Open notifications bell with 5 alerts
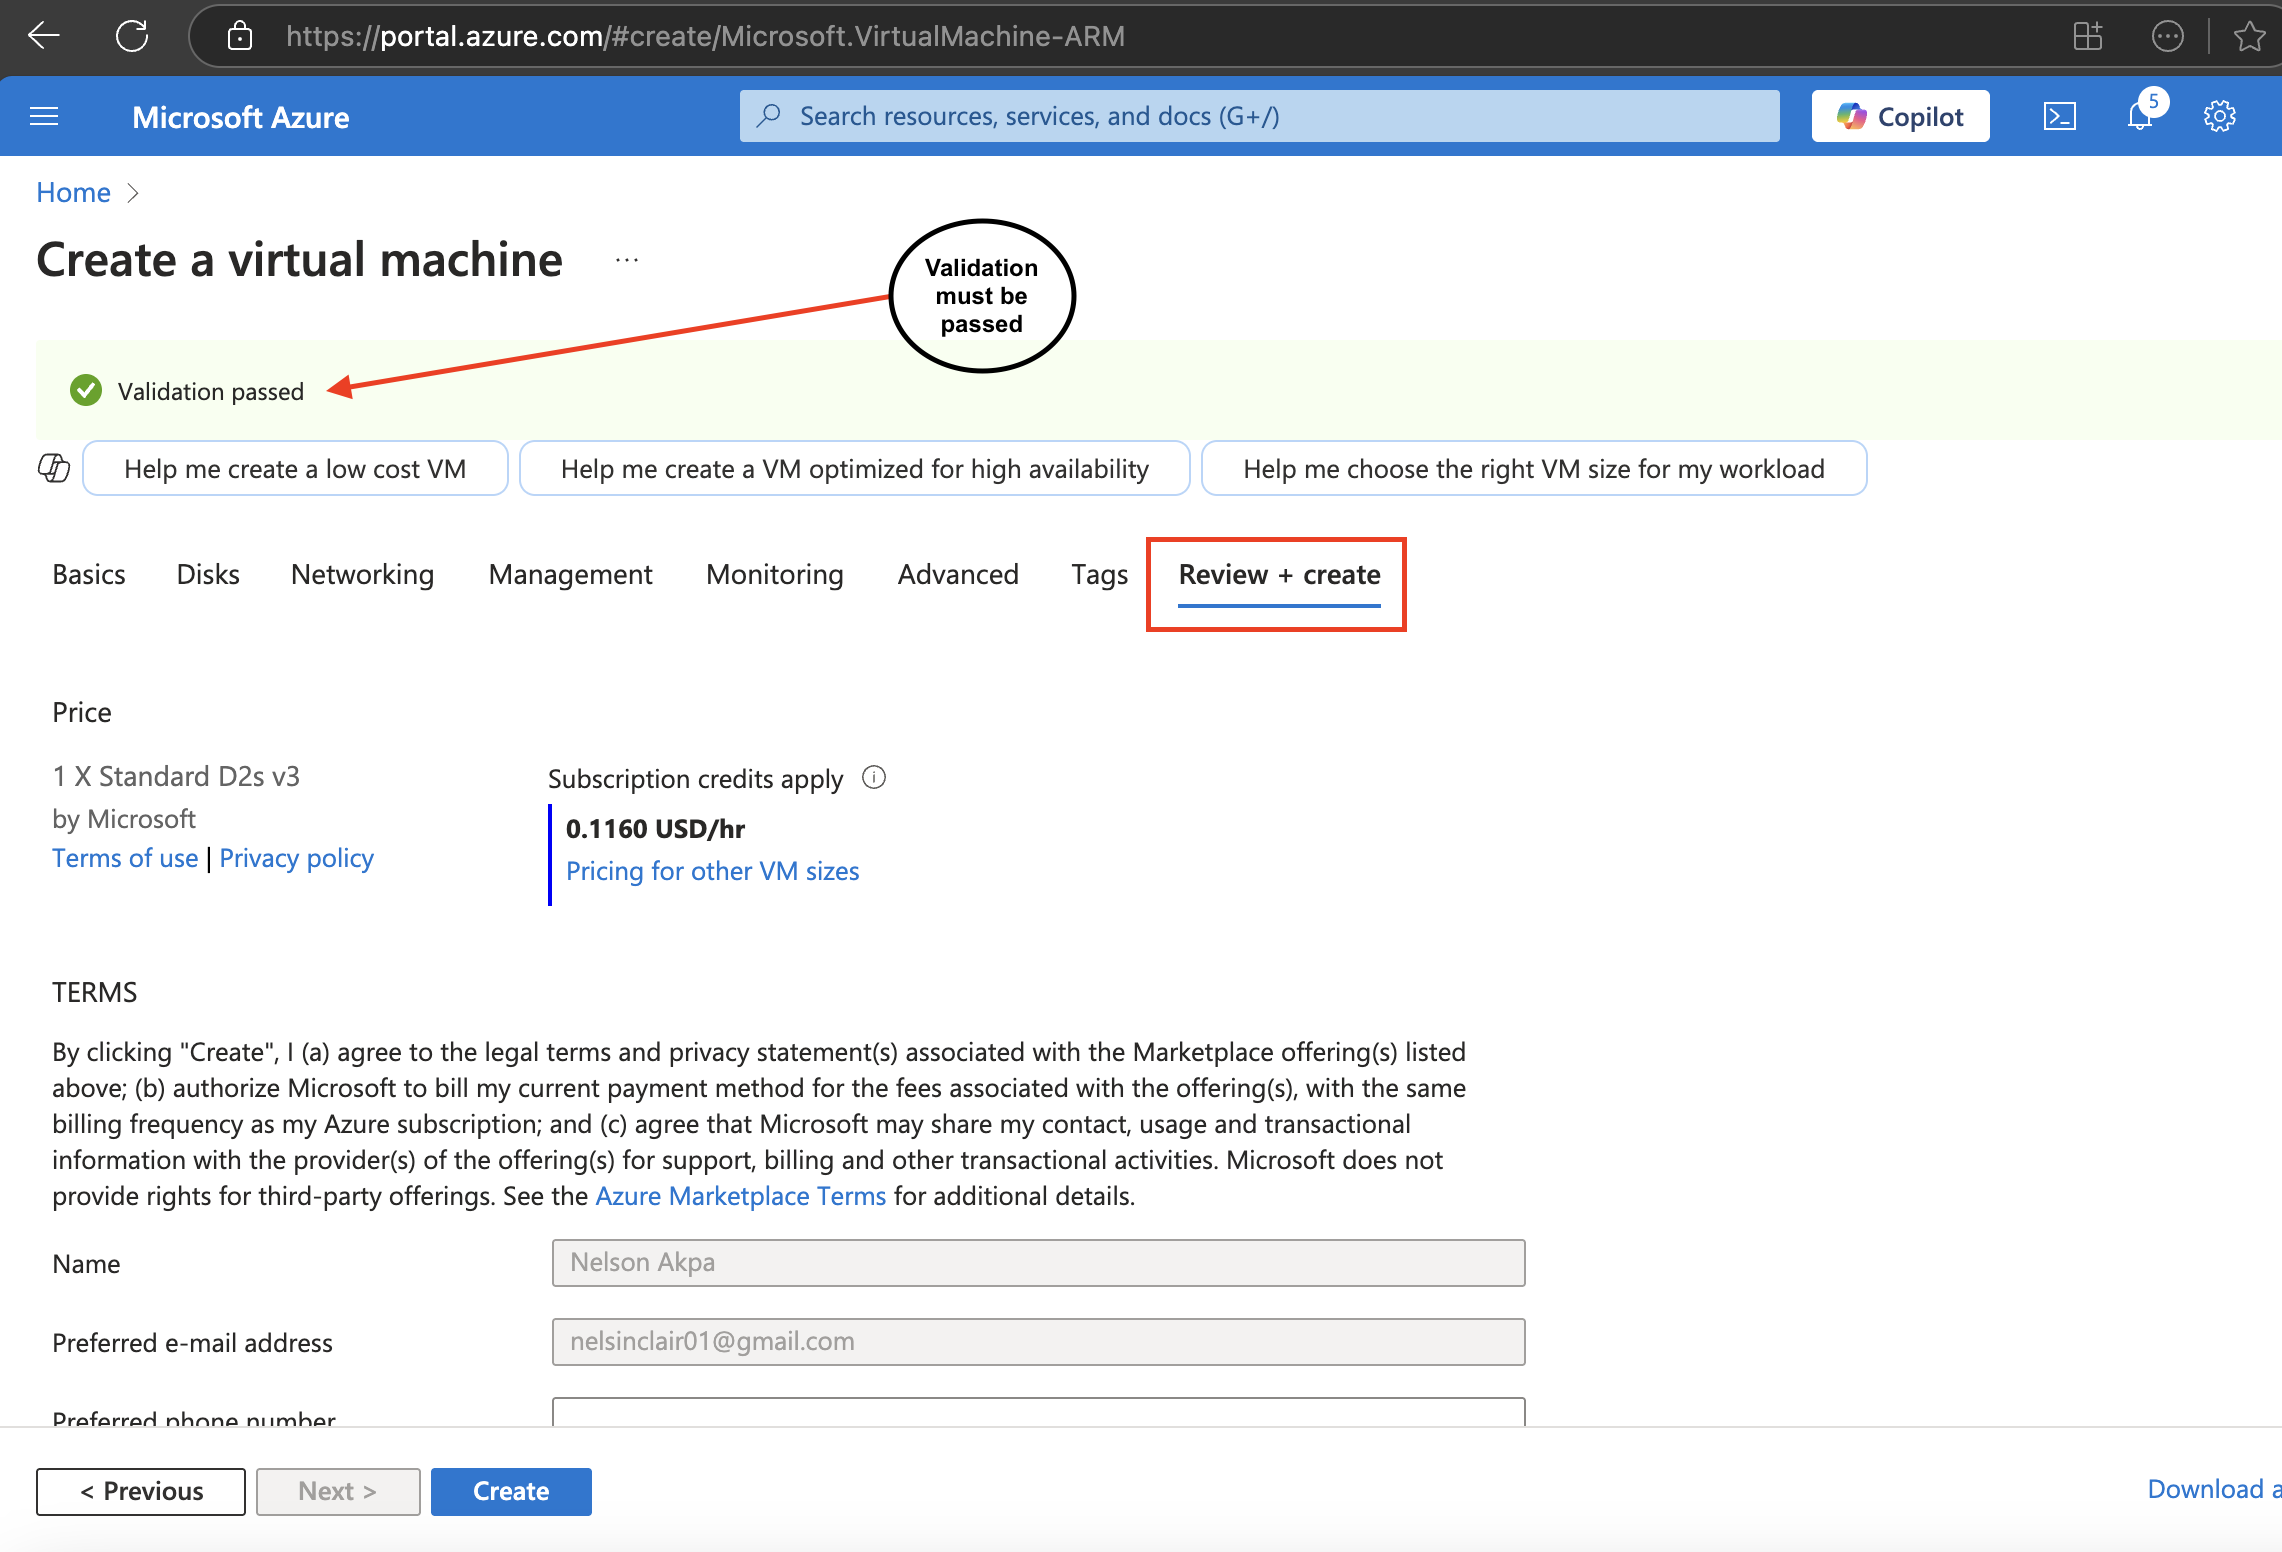Image resolution: width=2282 pixels, height=1552 pixels. (x=2142, y=115)
